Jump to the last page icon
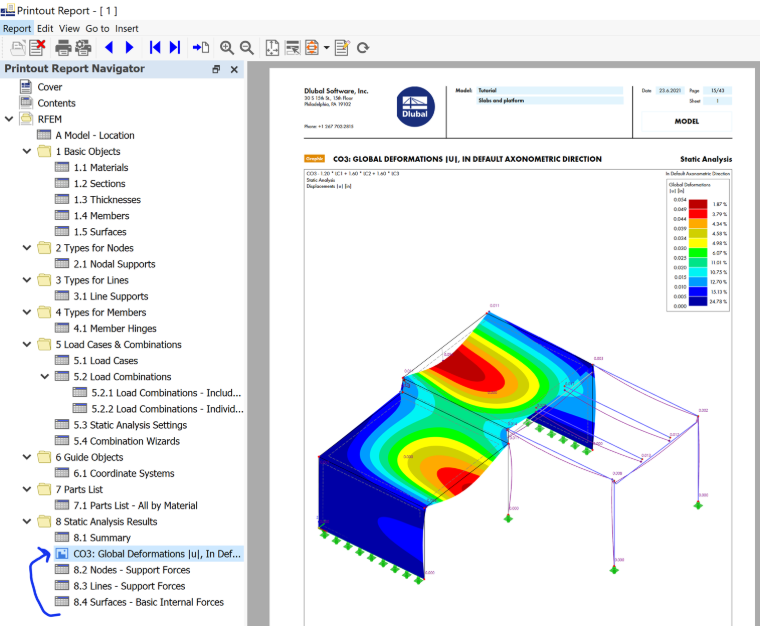 click(175, 47)
